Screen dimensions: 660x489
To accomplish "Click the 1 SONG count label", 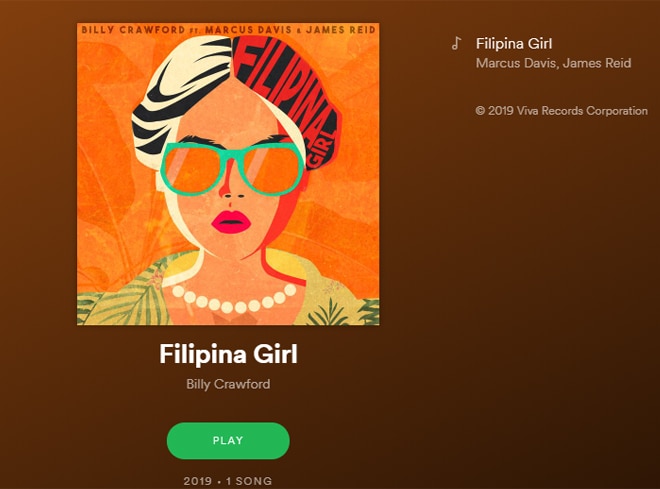I will 249,481.
